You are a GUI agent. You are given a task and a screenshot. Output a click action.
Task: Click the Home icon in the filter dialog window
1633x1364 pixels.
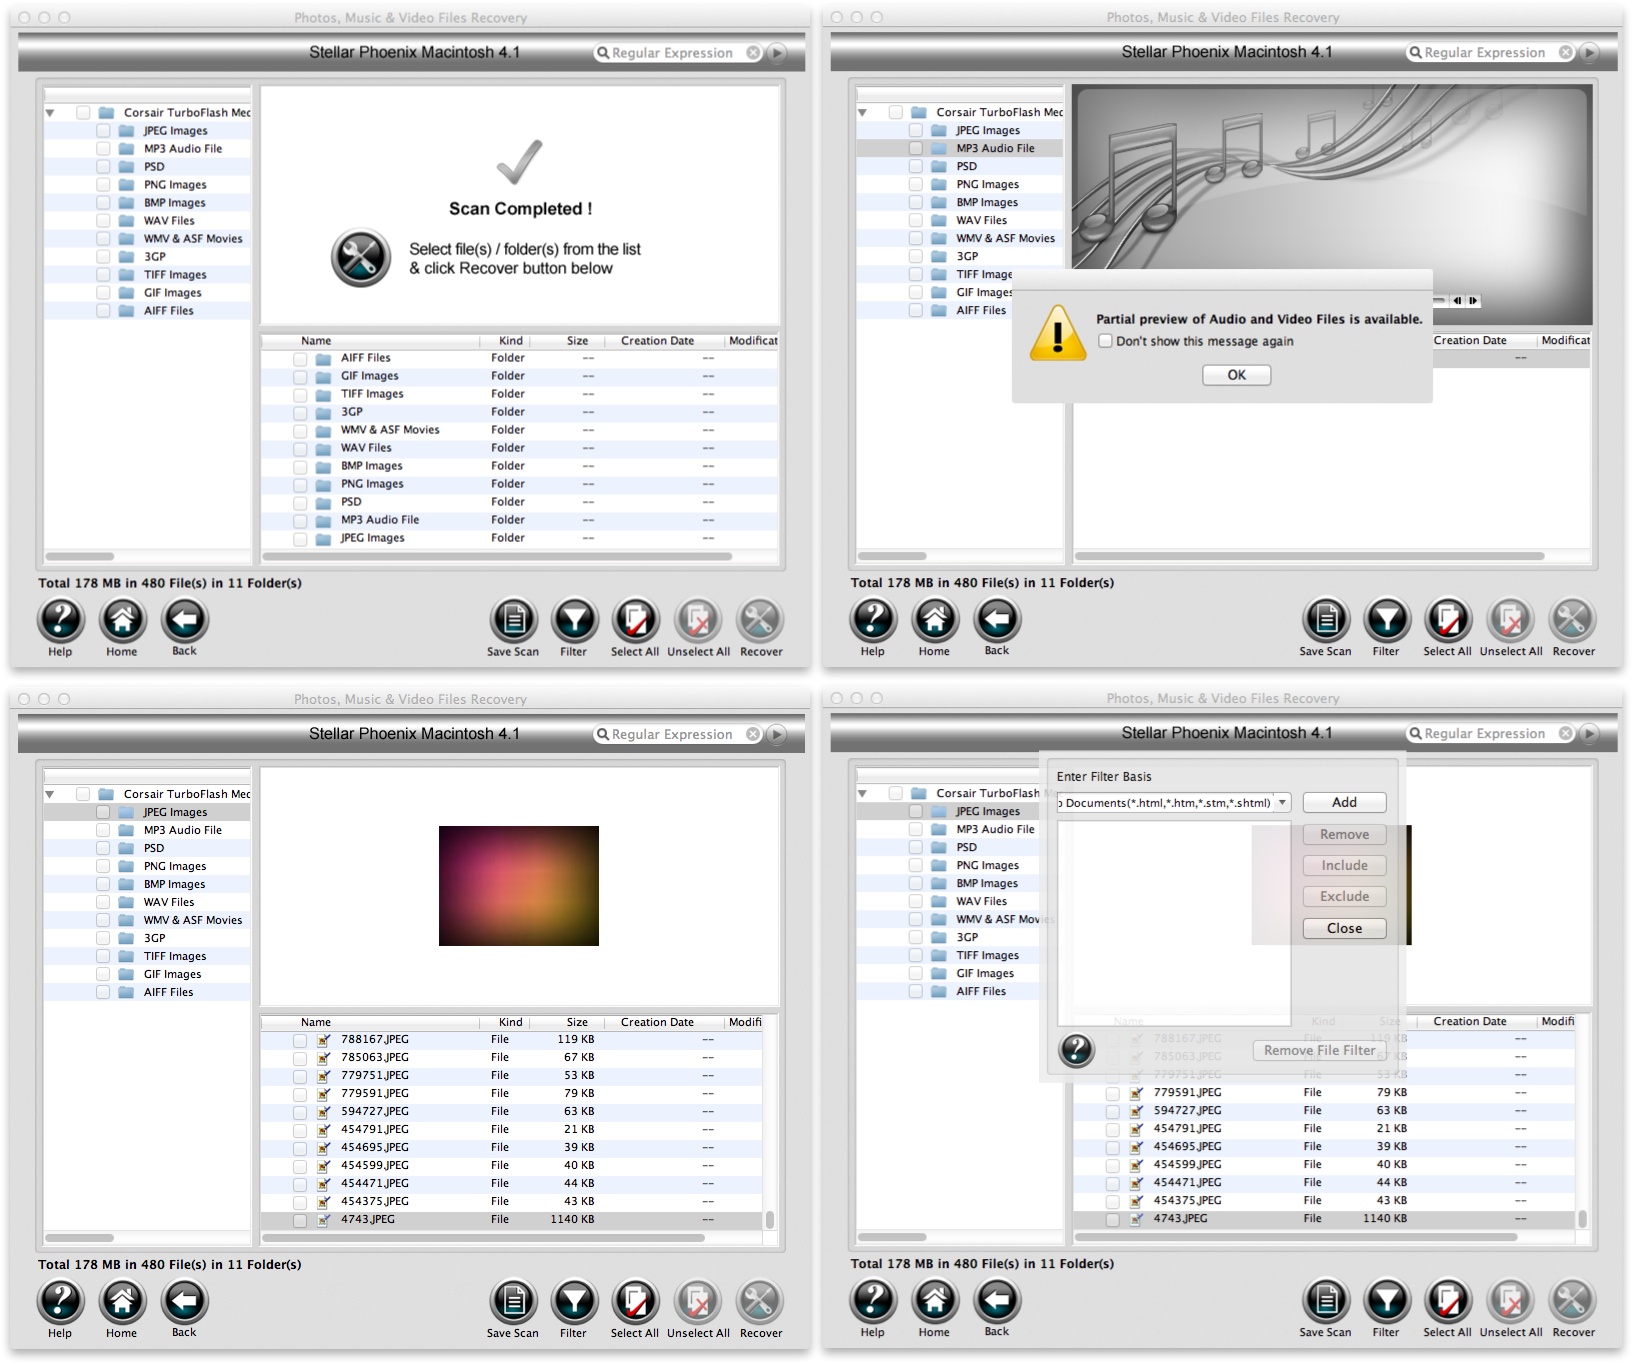[x=934, y=1302]
